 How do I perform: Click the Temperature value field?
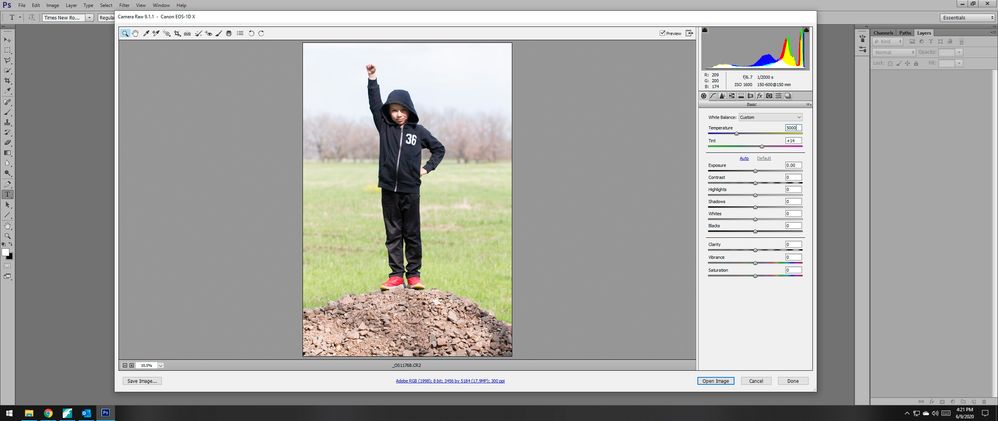tap(792, 128)
